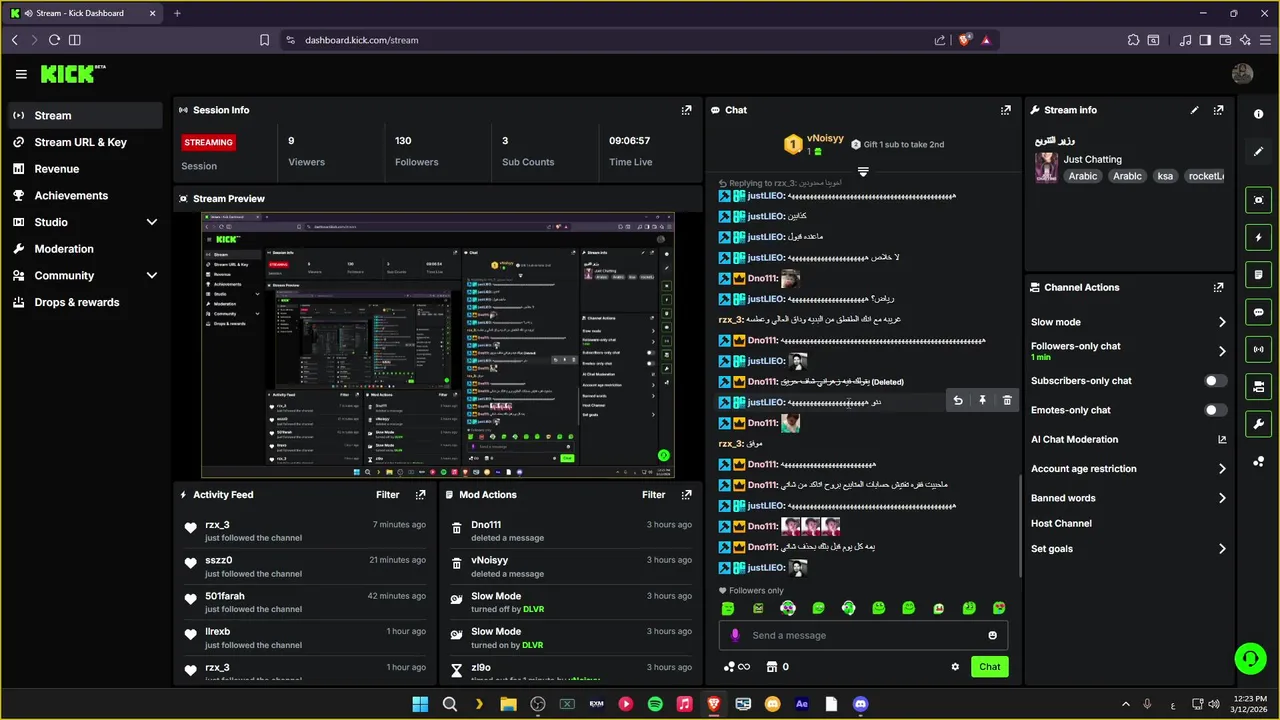Open Spotify from the taskbar
1280x720 pixels.
click(x=655, y=704)
